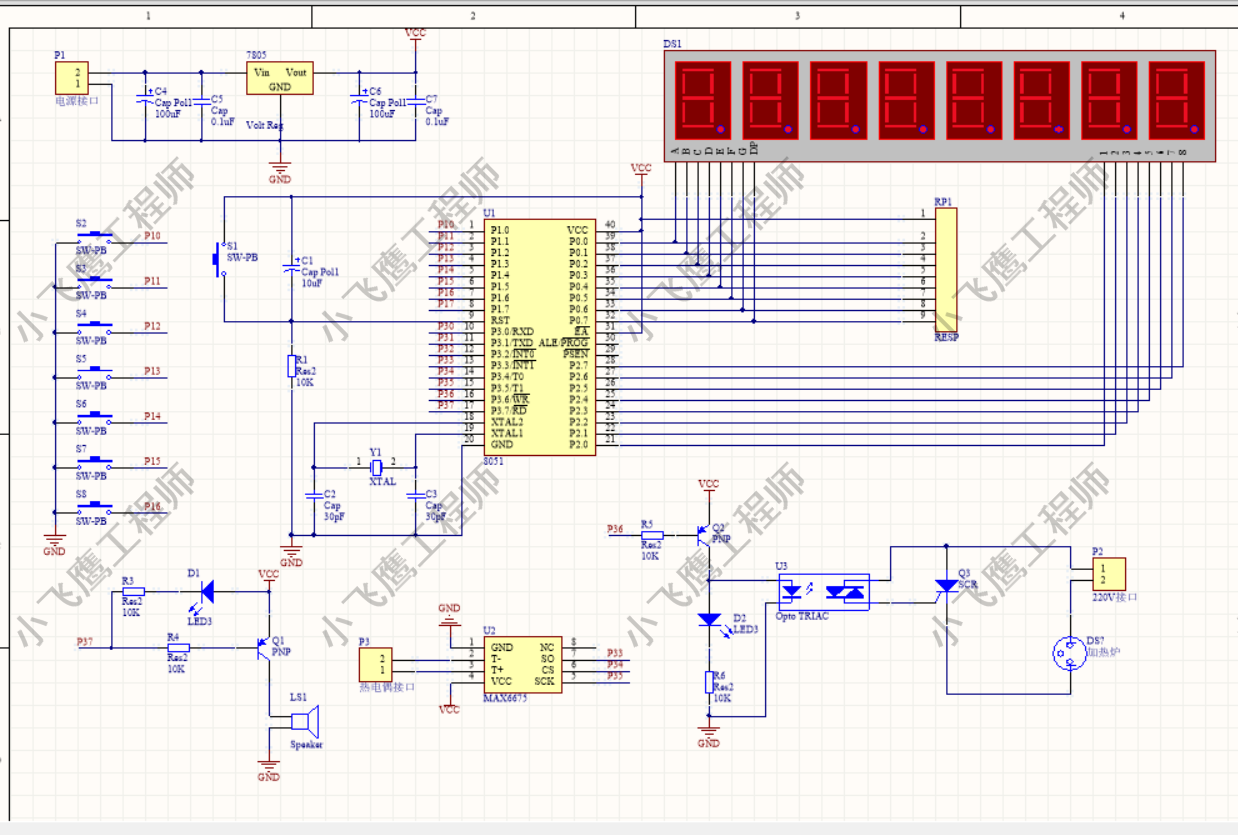This screenshot has height=835, width=1238.
Task: Click pushbutton switch S2
Action: pos(95,238)
